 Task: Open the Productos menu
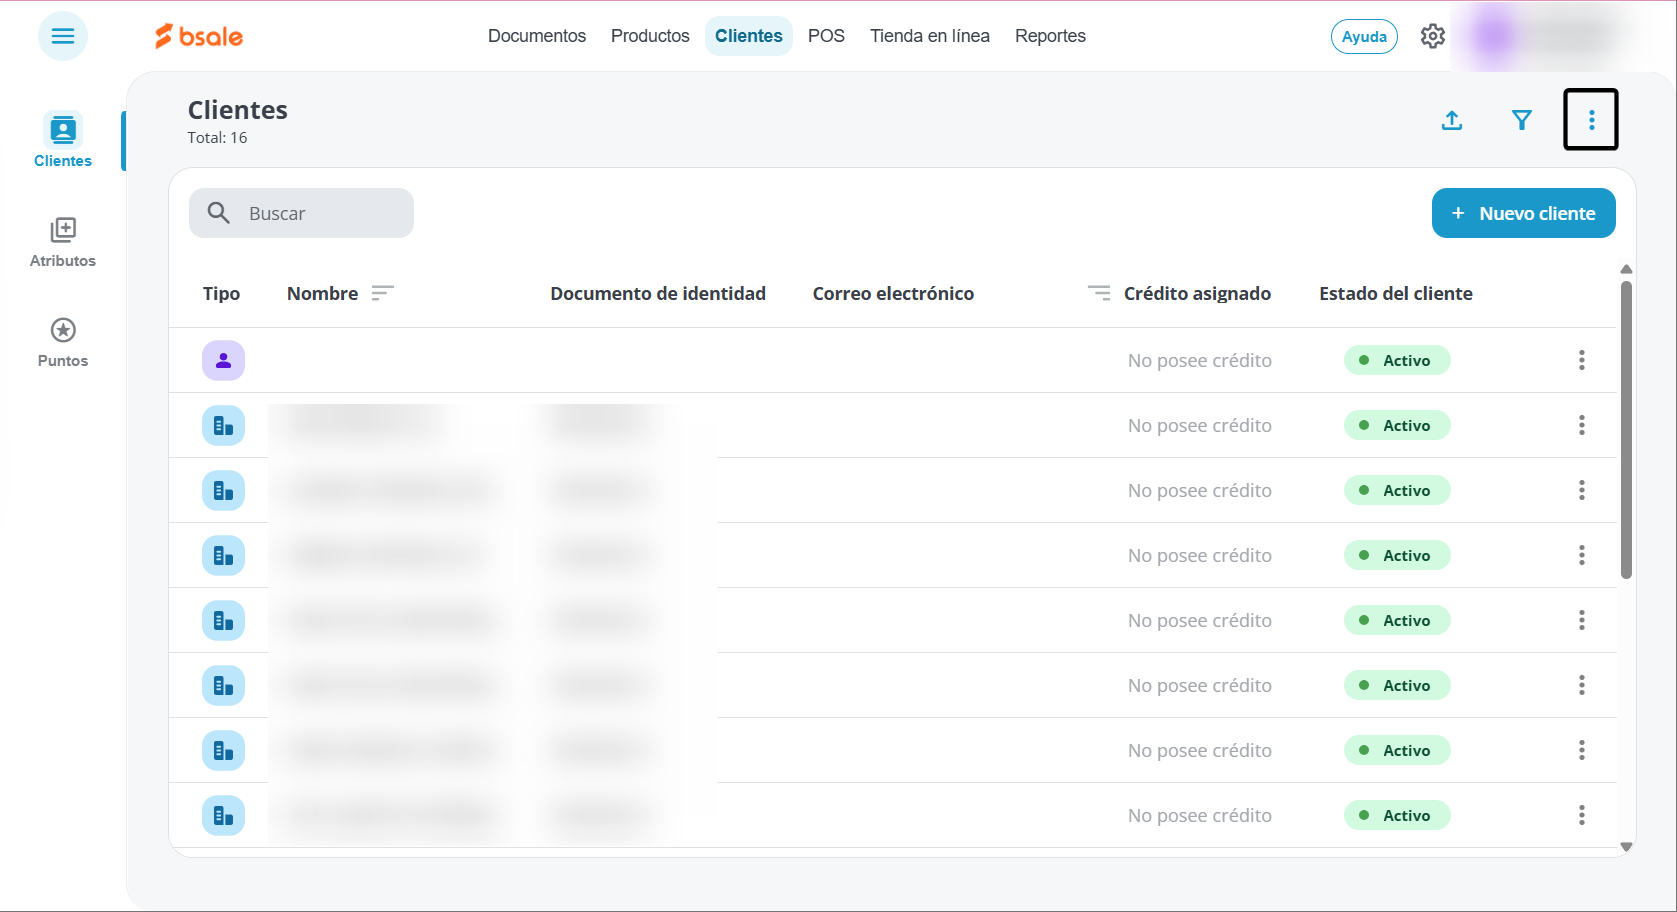click(x=650, y=36)
